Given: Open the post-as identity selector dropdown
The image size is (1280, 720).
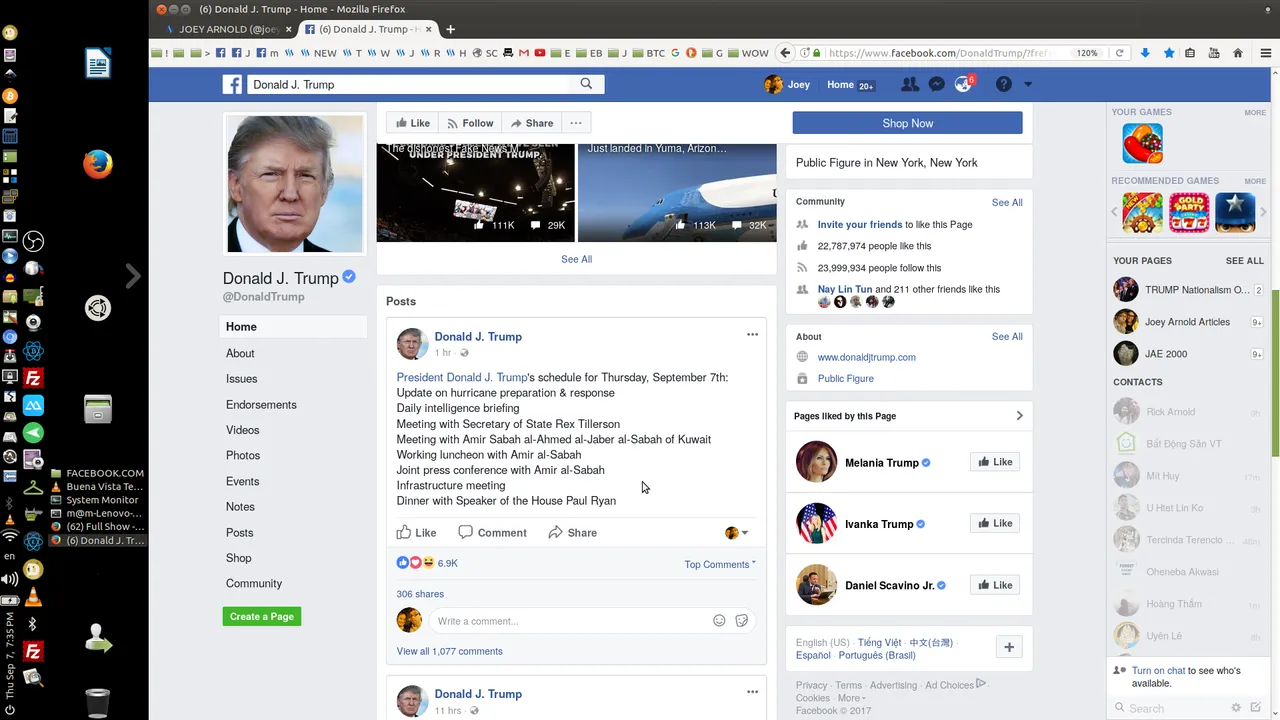Looking at the screenshot, I should pyautogui.click(x=736, y=533).
